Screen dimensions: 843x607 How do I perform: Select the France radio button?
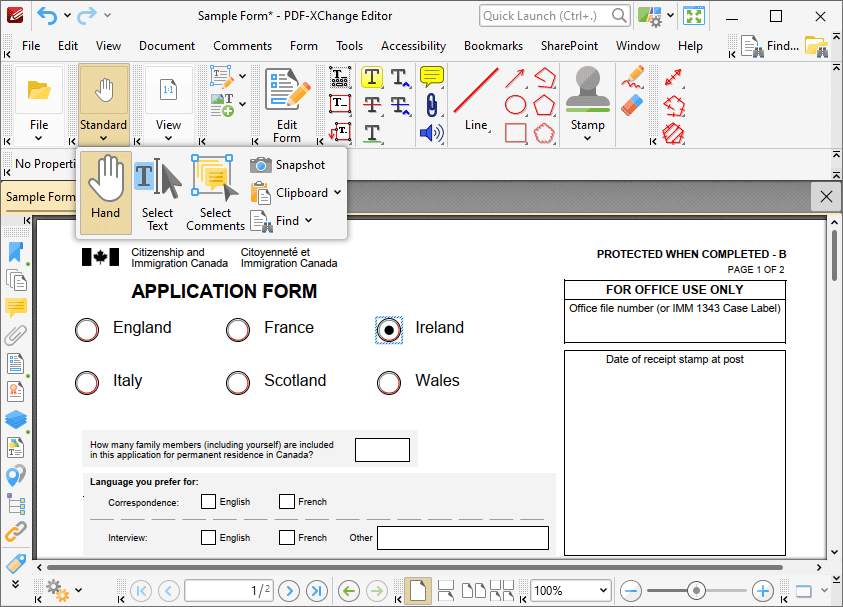coord(238,330)
